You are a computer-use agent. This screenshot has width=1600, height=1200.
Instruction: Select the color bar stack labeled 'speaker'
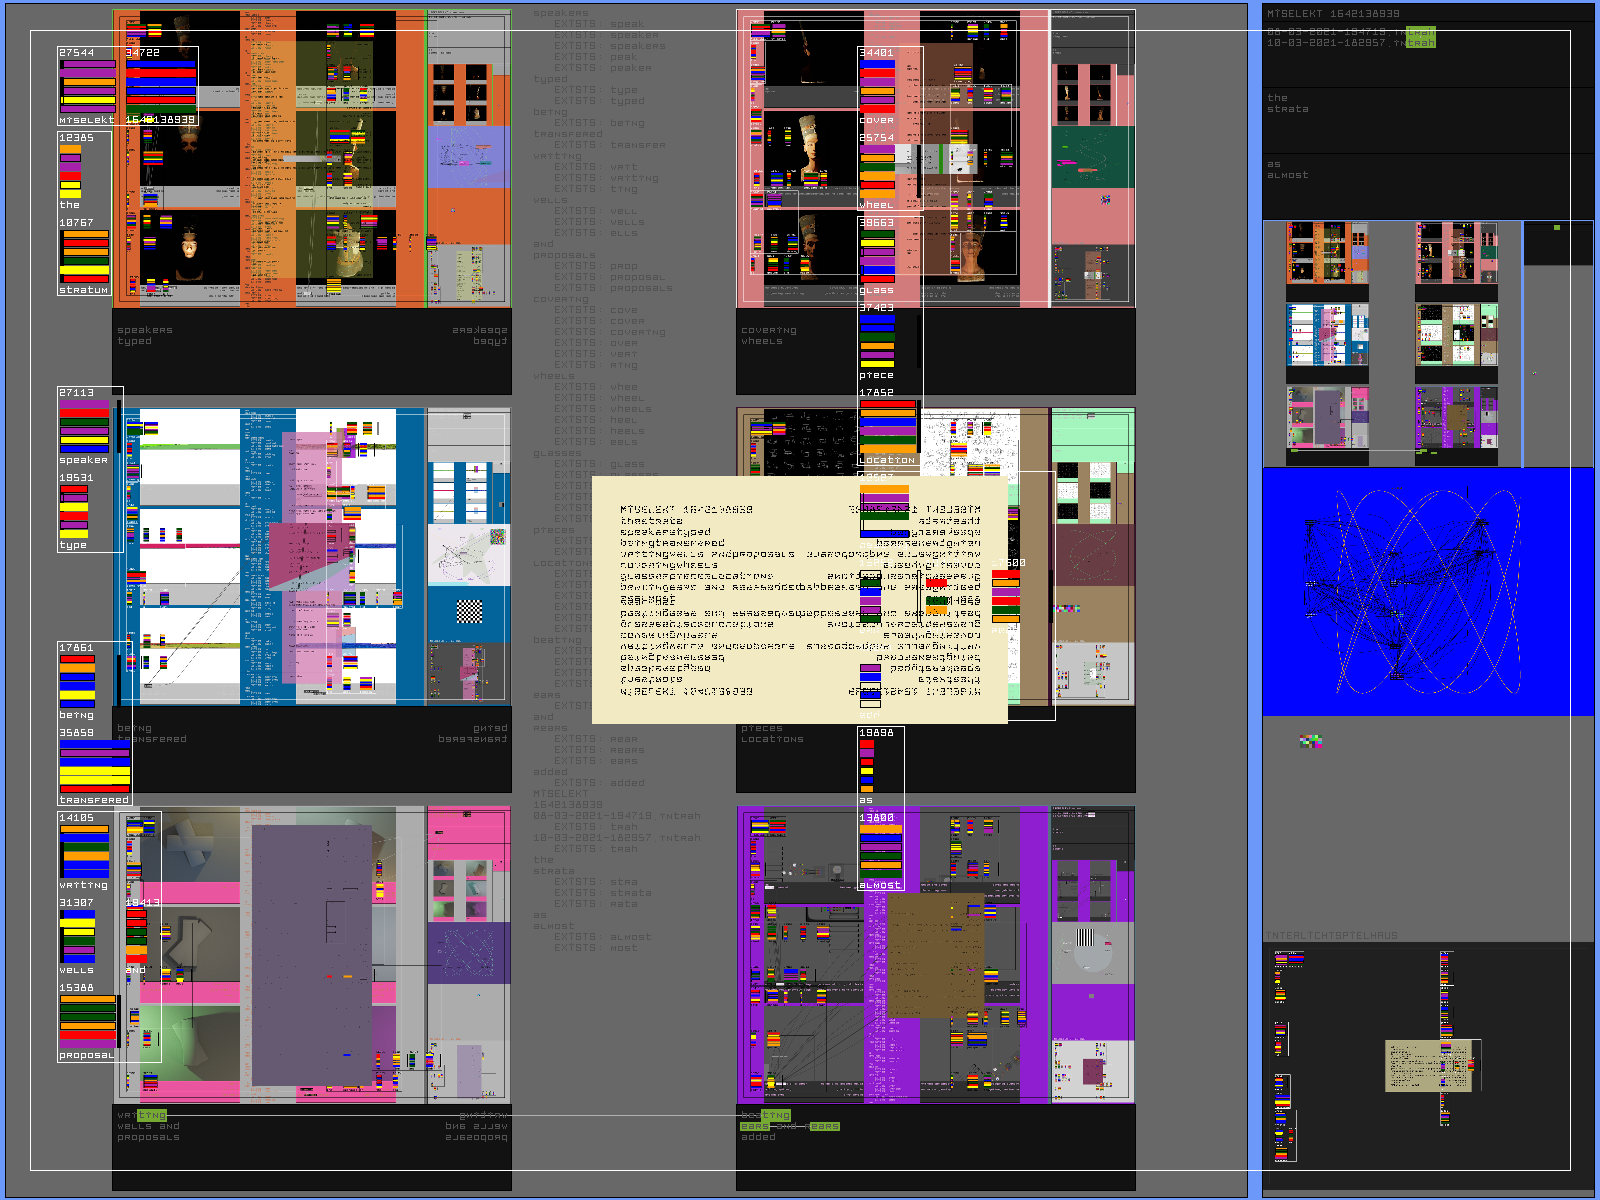click(84, 426)
